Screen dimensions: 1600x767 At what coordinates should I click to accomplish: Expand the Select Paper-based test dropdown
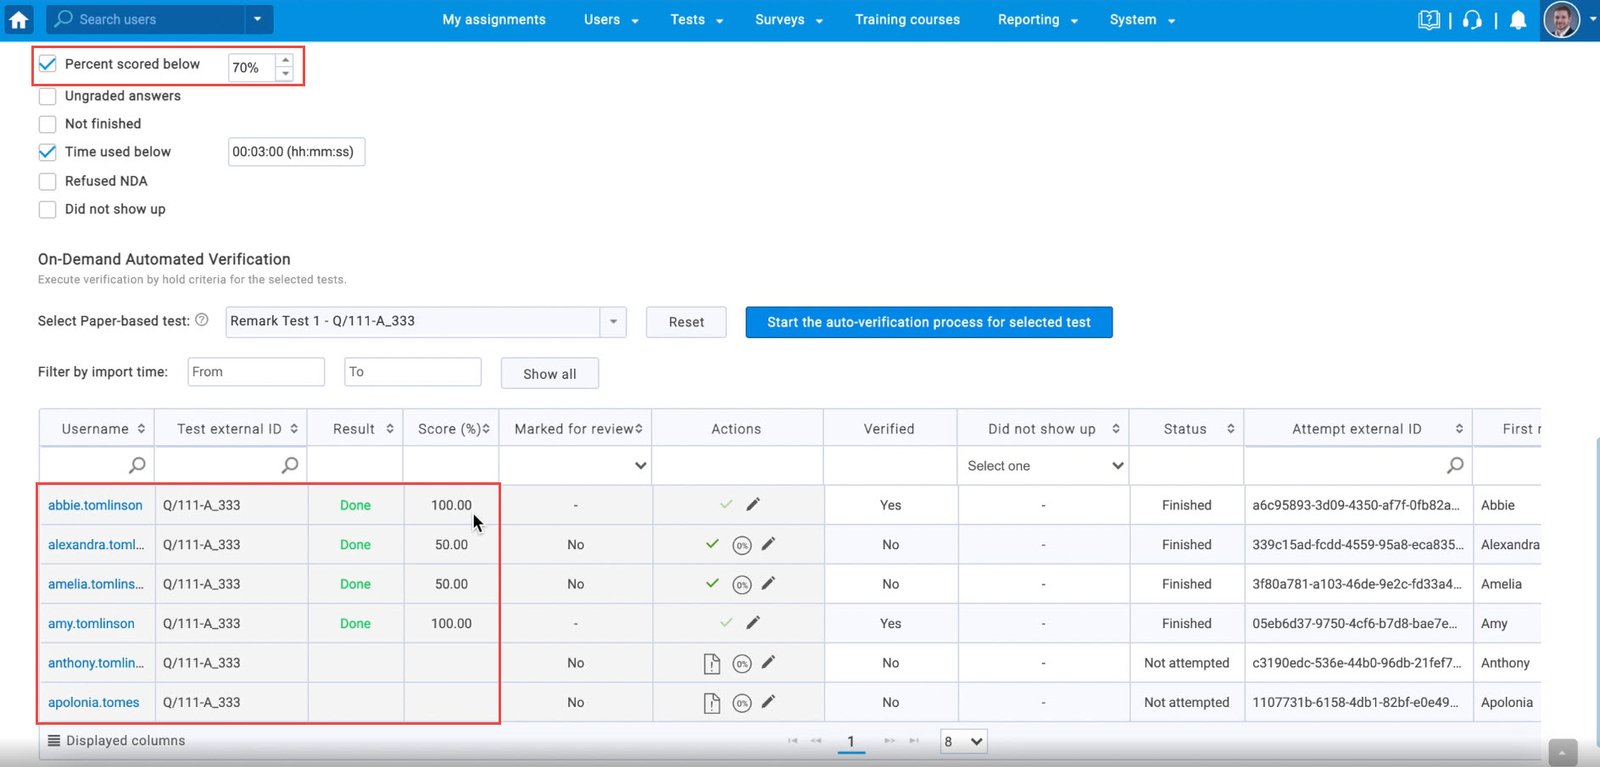point(612,322)
